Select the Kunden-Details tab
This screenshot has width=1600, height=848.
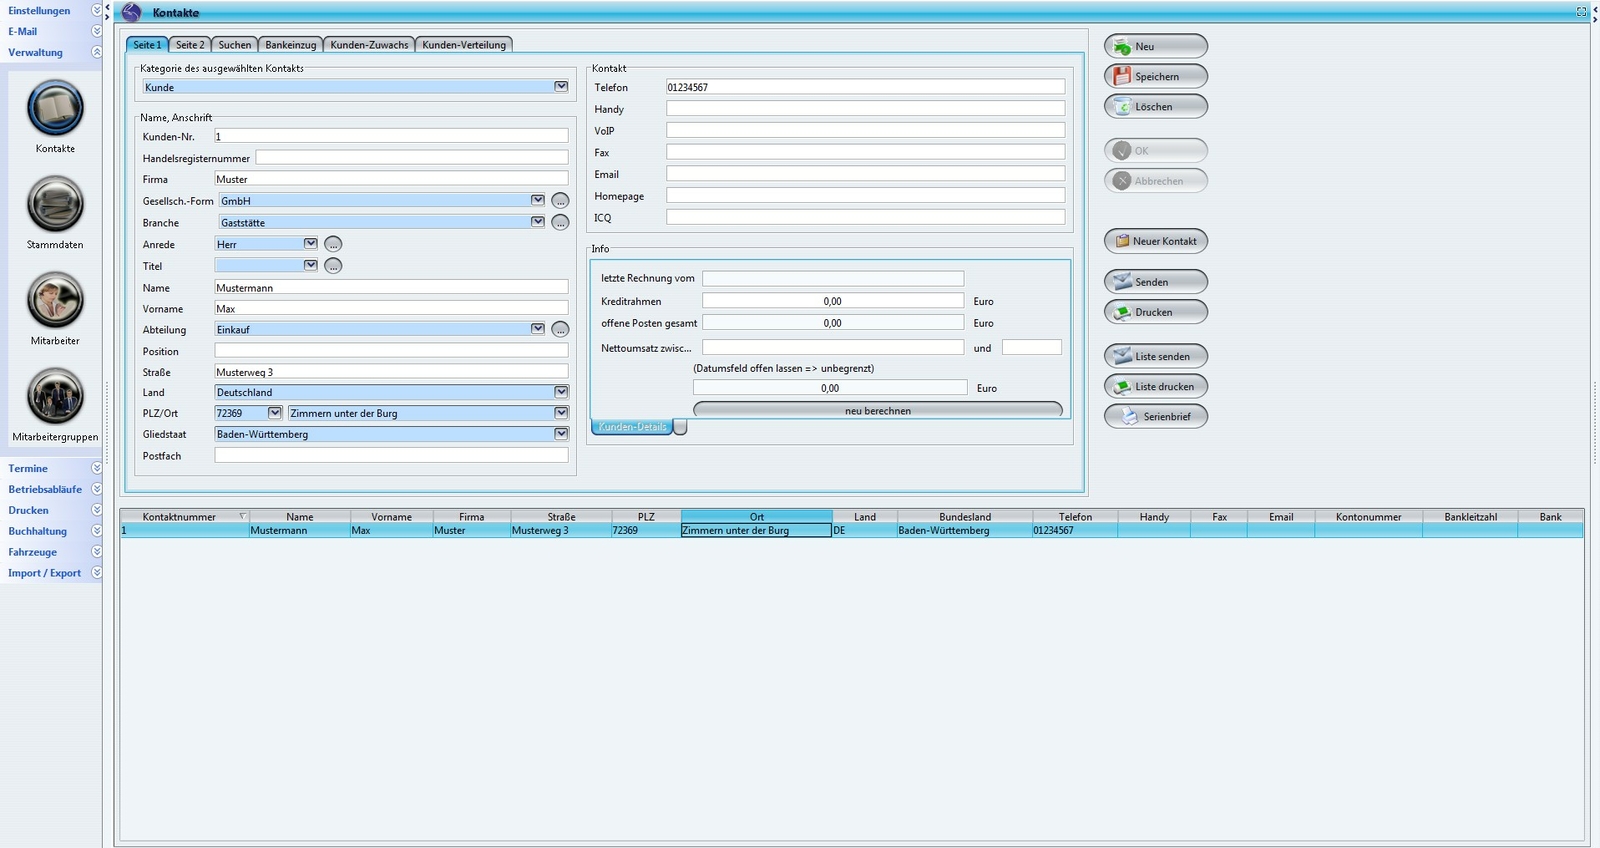coord(632,427)
